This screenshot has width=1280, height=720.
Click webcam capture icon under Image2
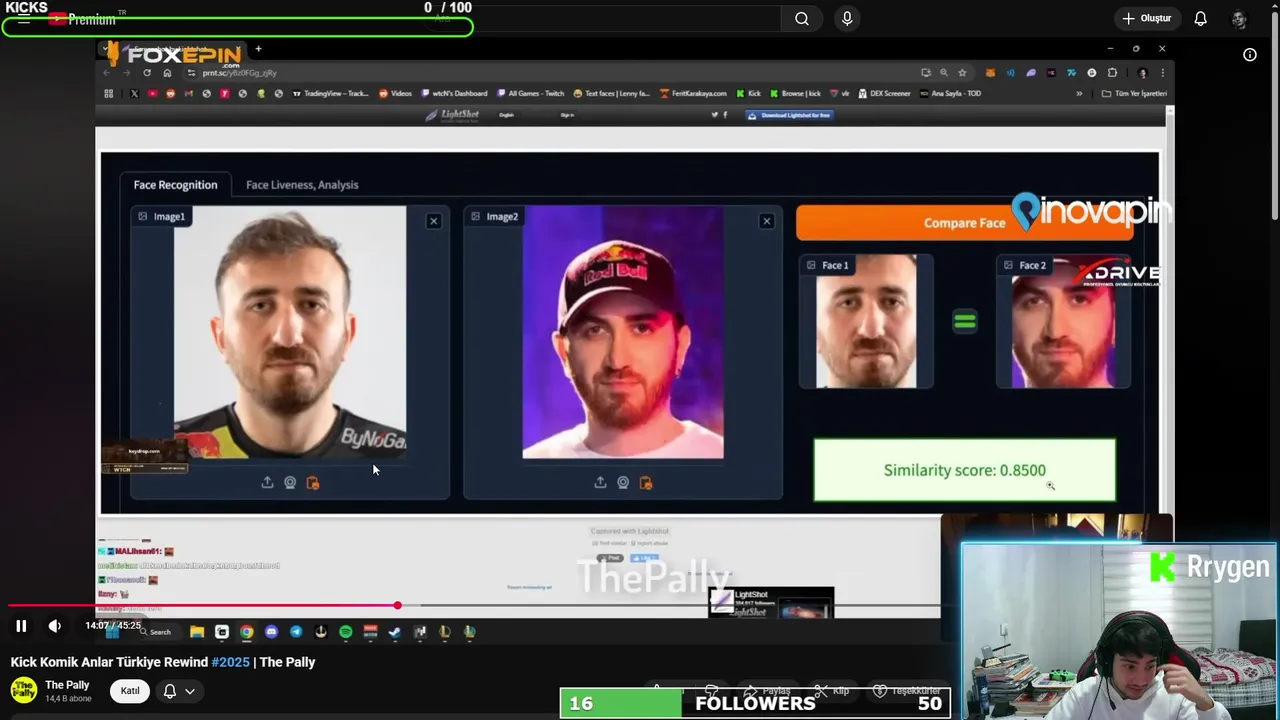tap(623, 483)
